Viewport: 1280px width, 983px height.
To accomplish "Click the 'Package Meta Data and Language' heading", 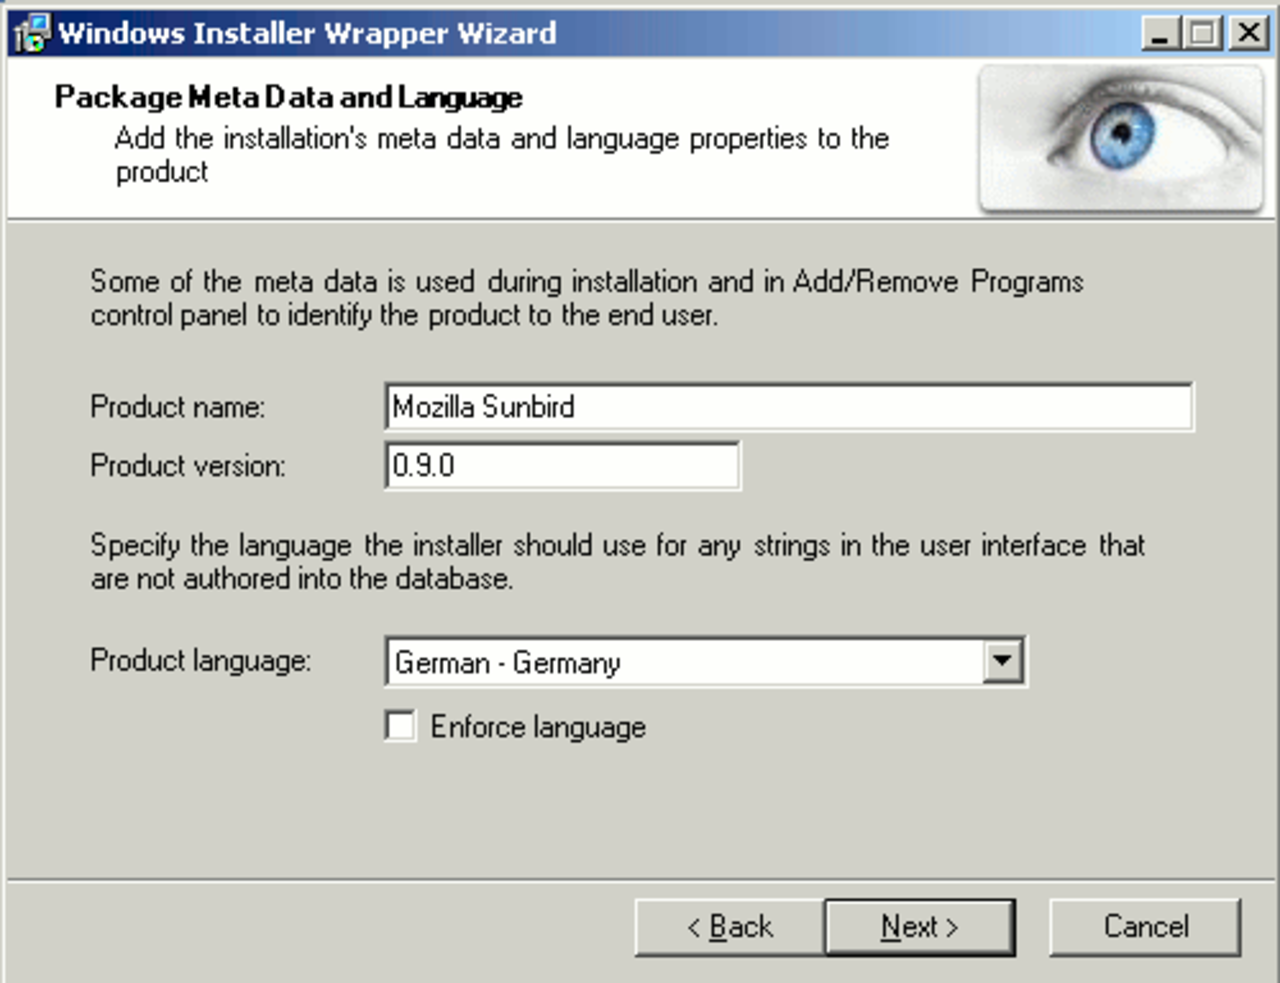I will click(x=289, y=97).
